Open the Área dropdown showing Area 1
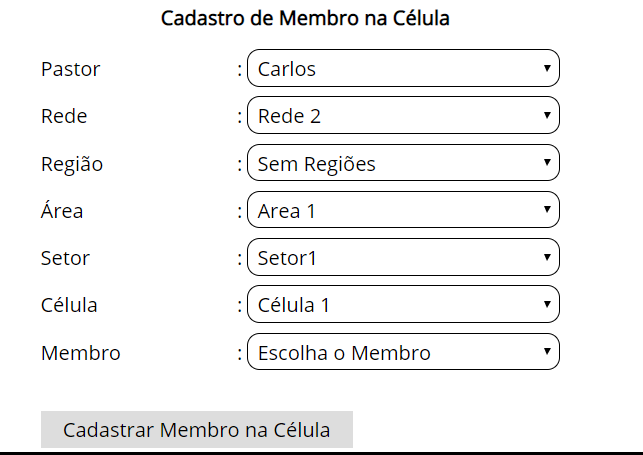The height and width of the screenshot is (455, 643). pyautogui.click(x=402, y=210)
